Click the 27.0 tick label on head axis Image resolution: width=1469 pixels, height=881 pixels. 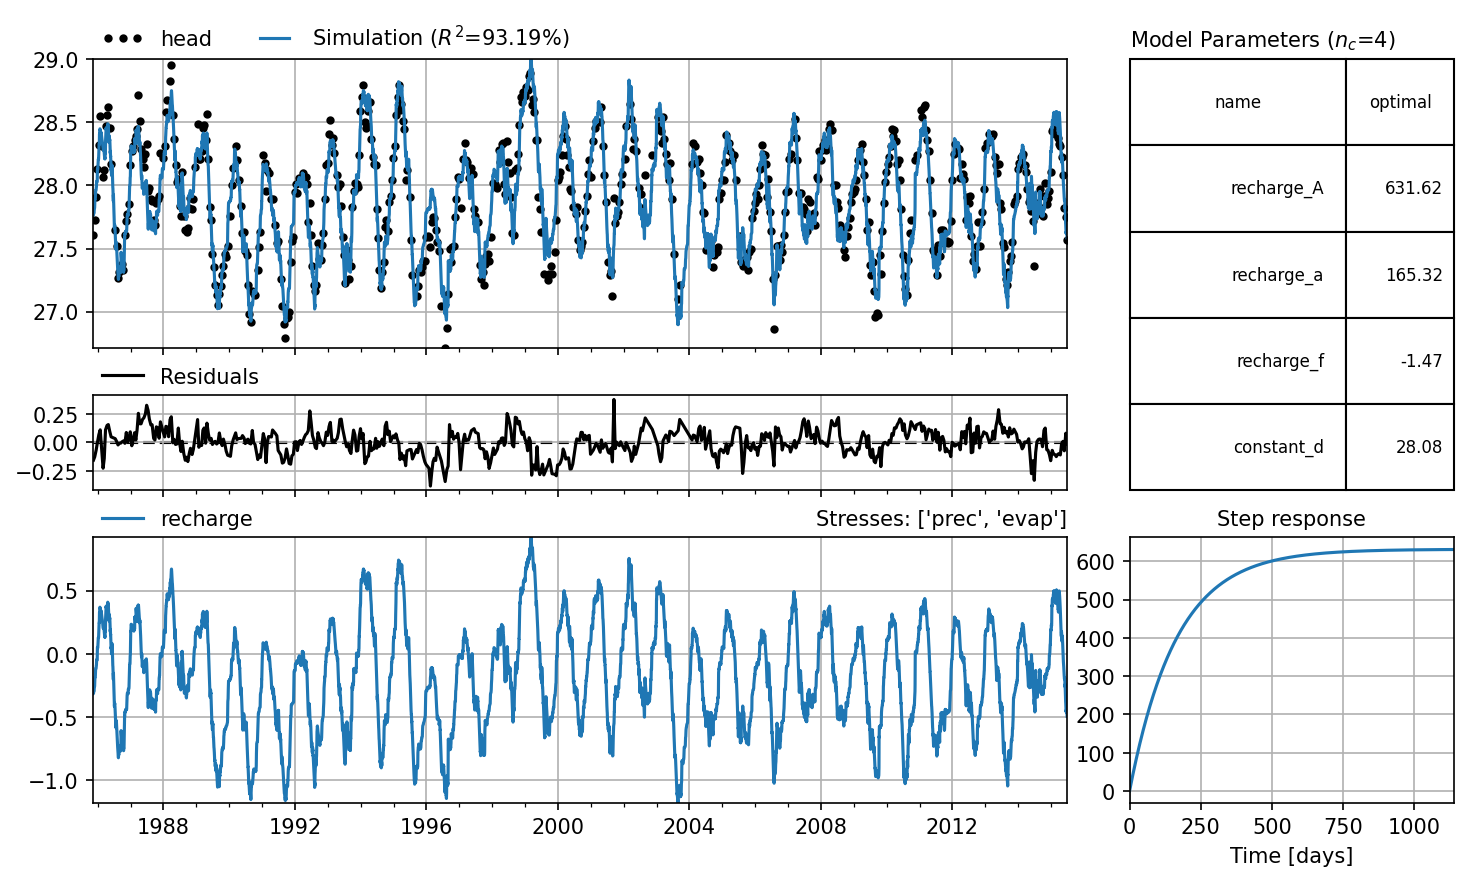coord(56,312)
